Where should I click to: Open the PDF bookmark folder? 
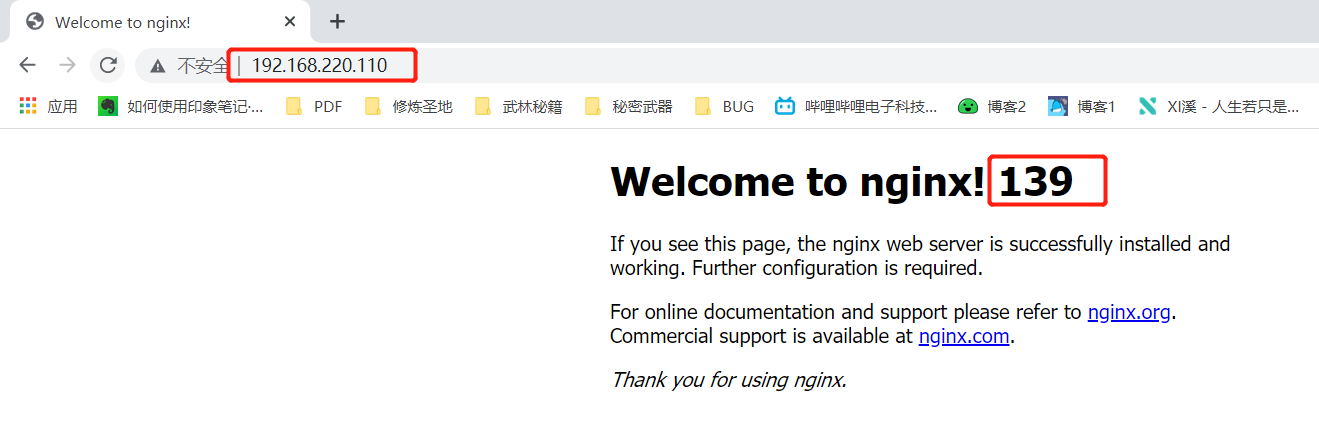coord(314,106)
